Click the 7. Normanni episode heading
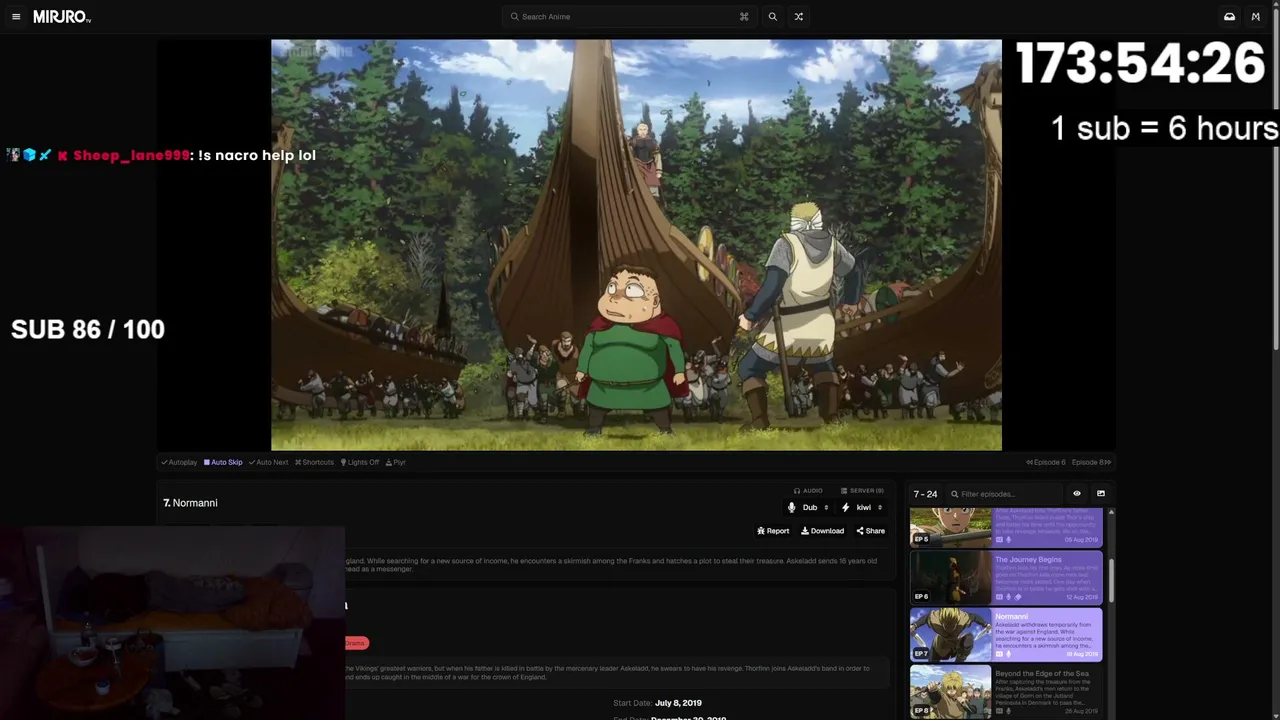 190,503
